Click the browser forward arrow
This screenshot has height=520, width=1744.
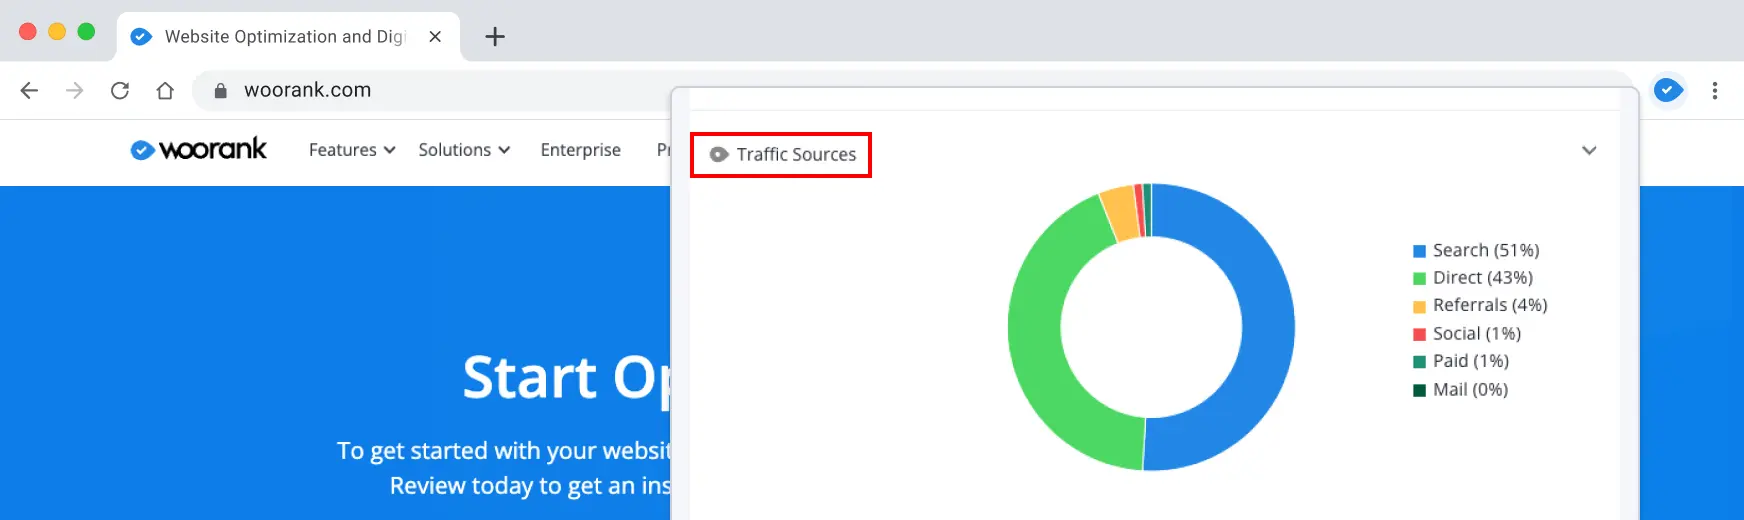[x=75, y=90]
